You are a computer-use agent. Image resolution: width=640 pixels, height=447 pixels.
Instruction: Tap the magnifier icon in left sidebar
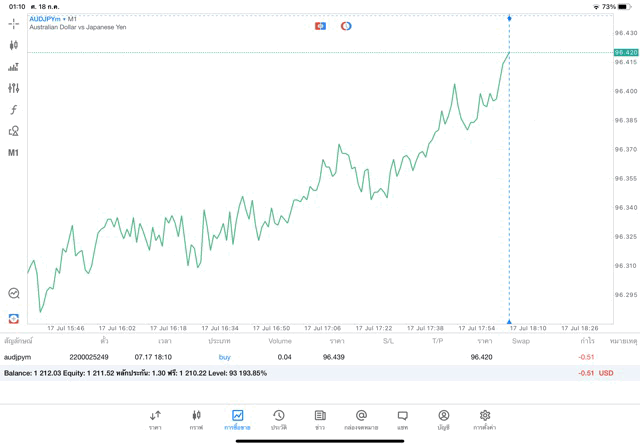coord(13,293)
